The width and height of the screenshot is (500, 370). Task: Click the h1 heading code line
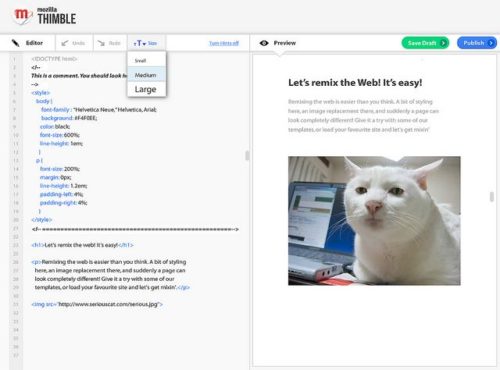pyautogui.click(x=82, y=245)
